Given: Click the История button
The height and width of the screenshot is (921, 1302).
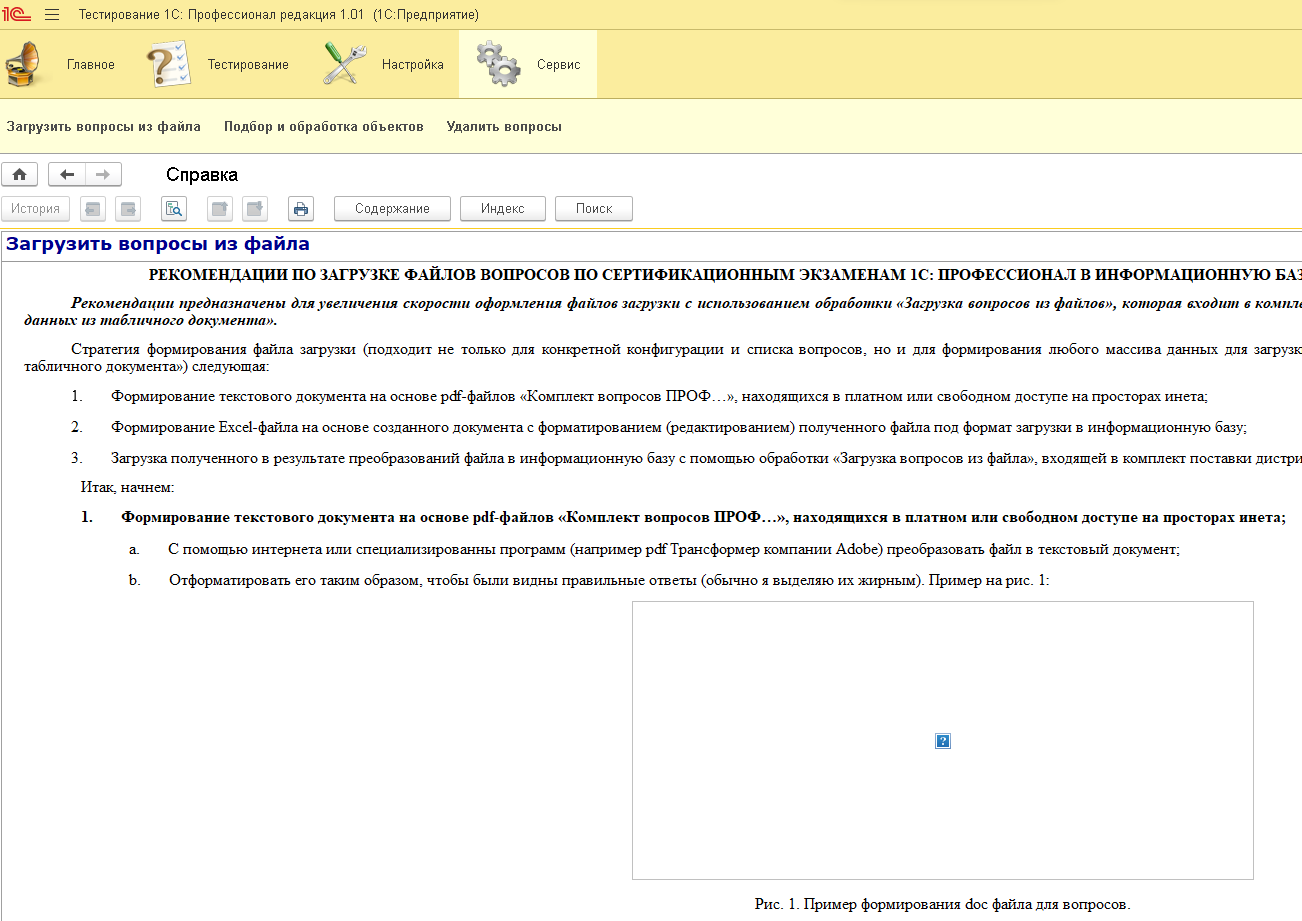Looking at the screenshot, I should pos(36,209).
